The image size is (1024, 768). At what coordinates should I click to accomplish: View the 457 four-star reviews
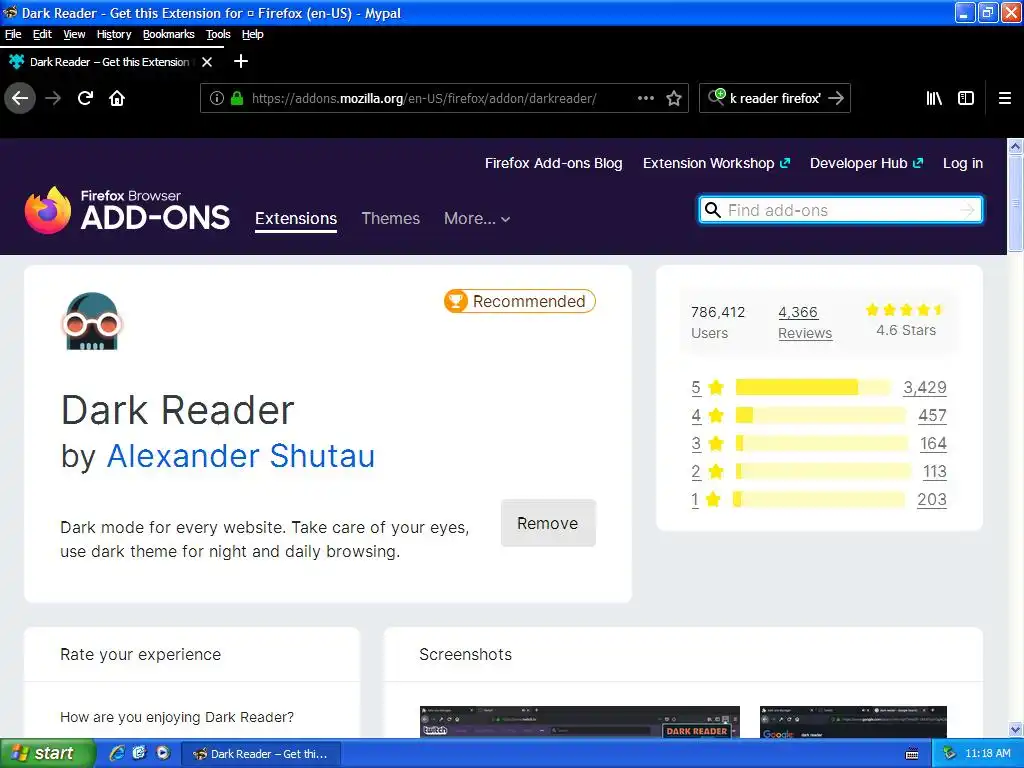(932, 415)
